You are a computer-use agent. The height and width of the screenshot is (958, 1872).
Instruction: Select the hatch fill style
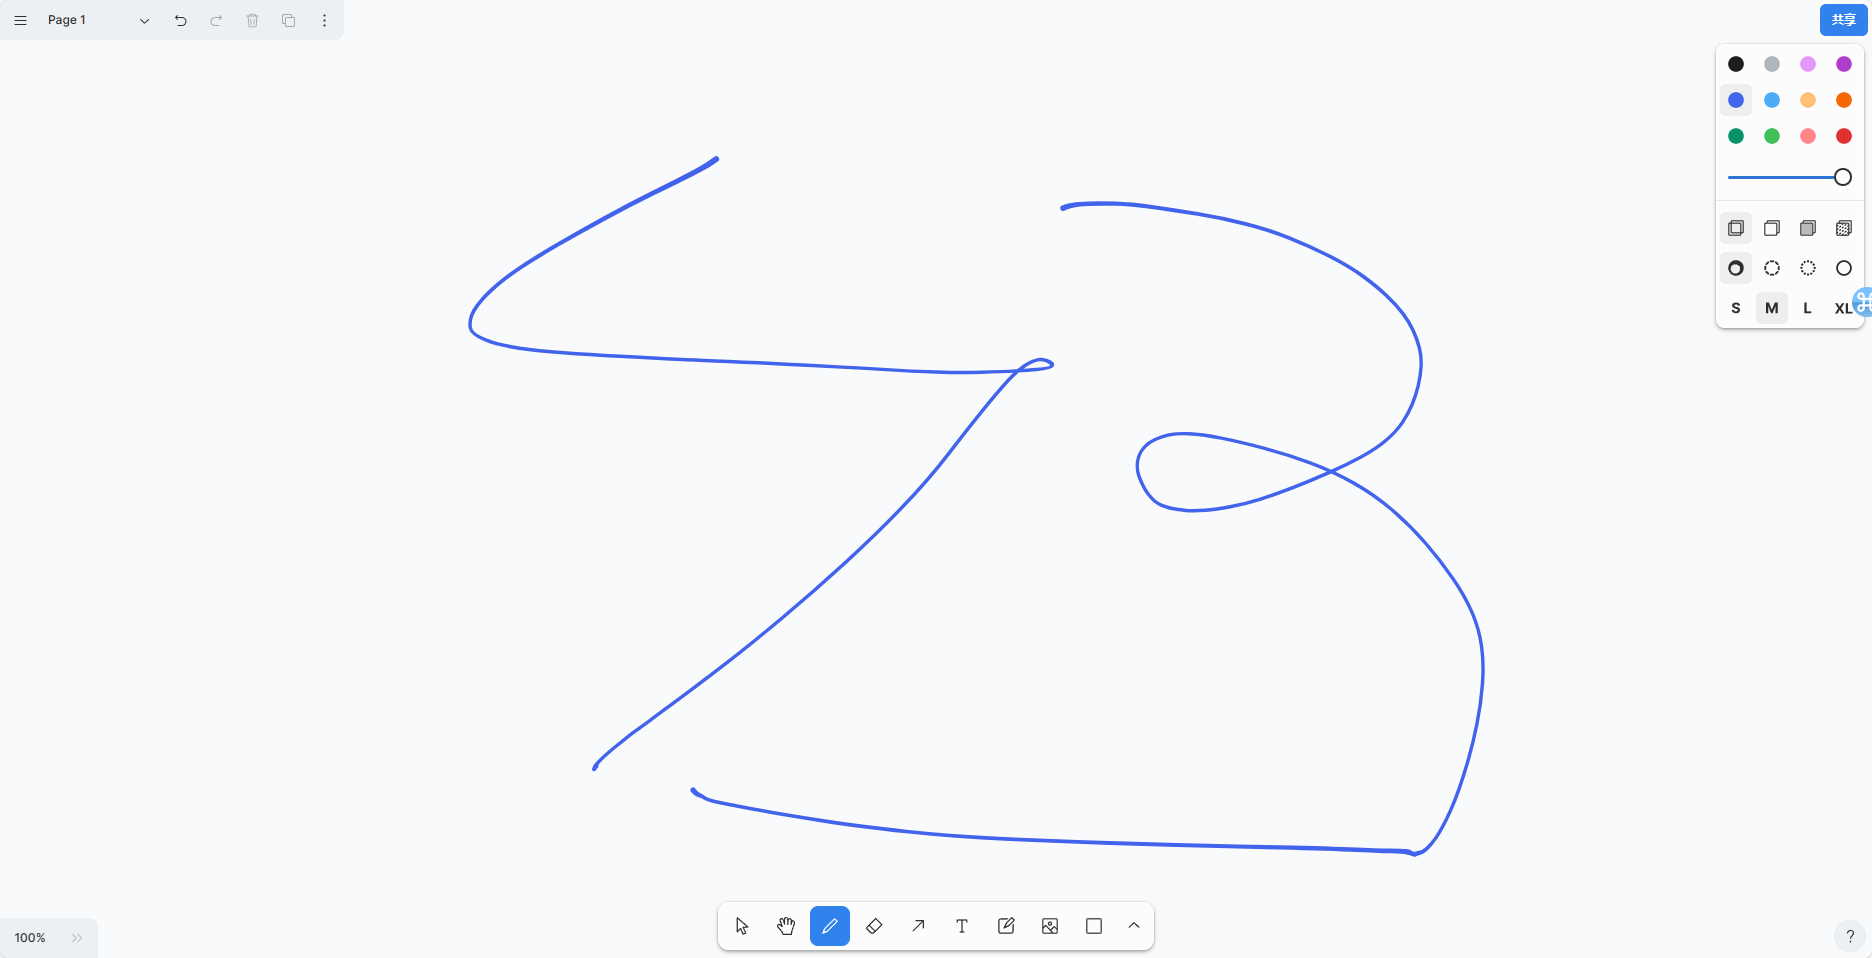[1843, 228]
